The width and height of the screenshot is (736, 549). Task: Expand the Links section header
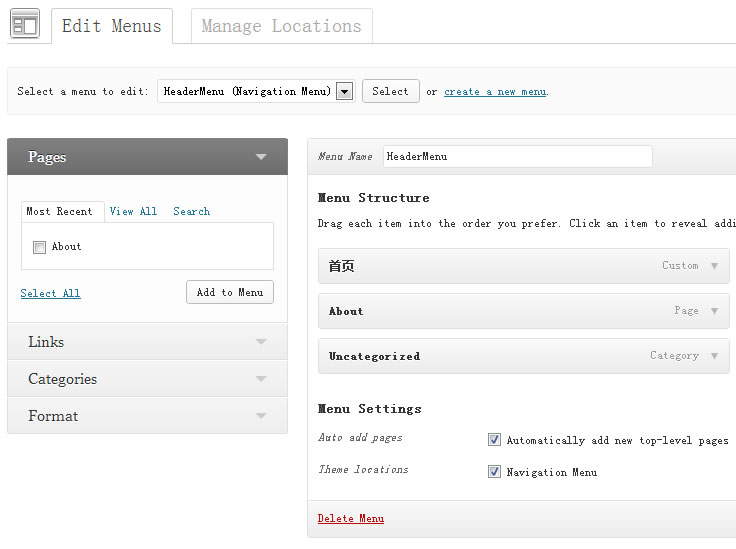(147, 342)
